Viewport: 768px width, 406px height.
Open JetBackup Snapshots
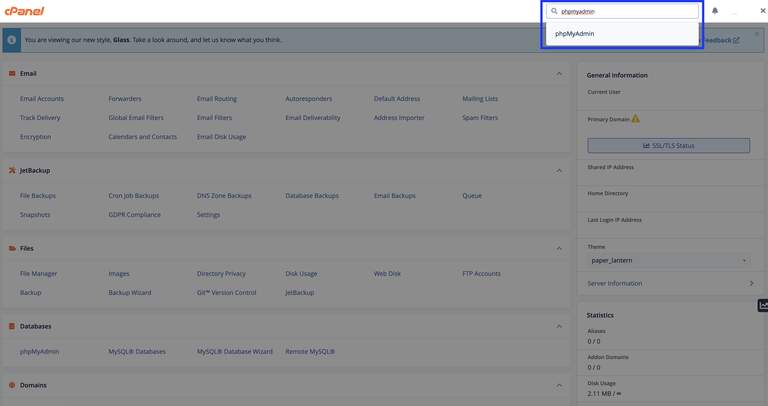pos(35,215)
